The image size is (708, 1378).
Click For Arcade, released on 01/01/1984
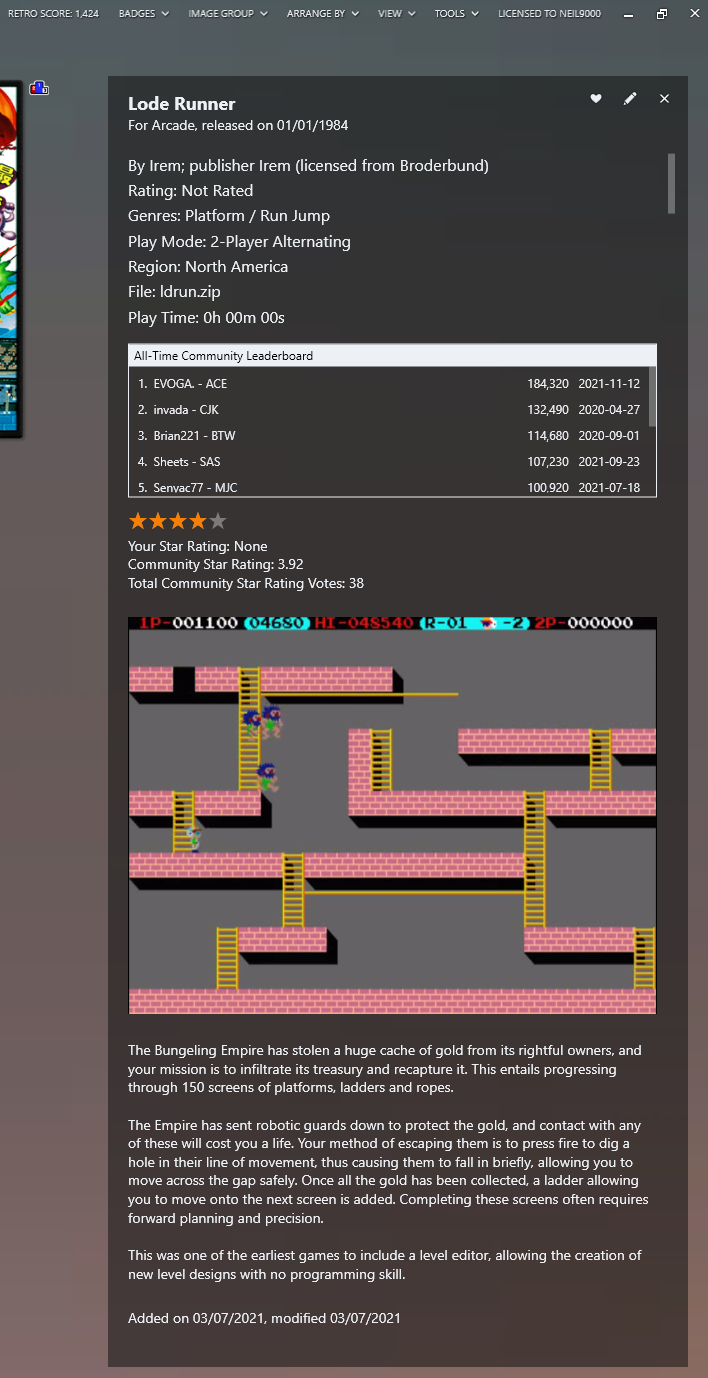pyautogui.click(x=238, y=125)
